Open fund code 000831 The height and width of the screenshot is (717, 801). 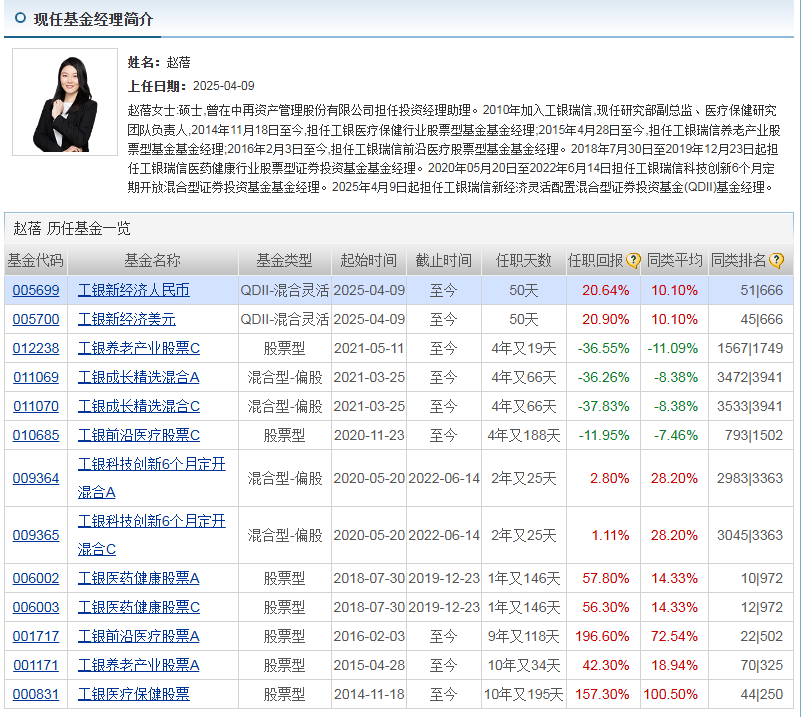tap(36, 695)
